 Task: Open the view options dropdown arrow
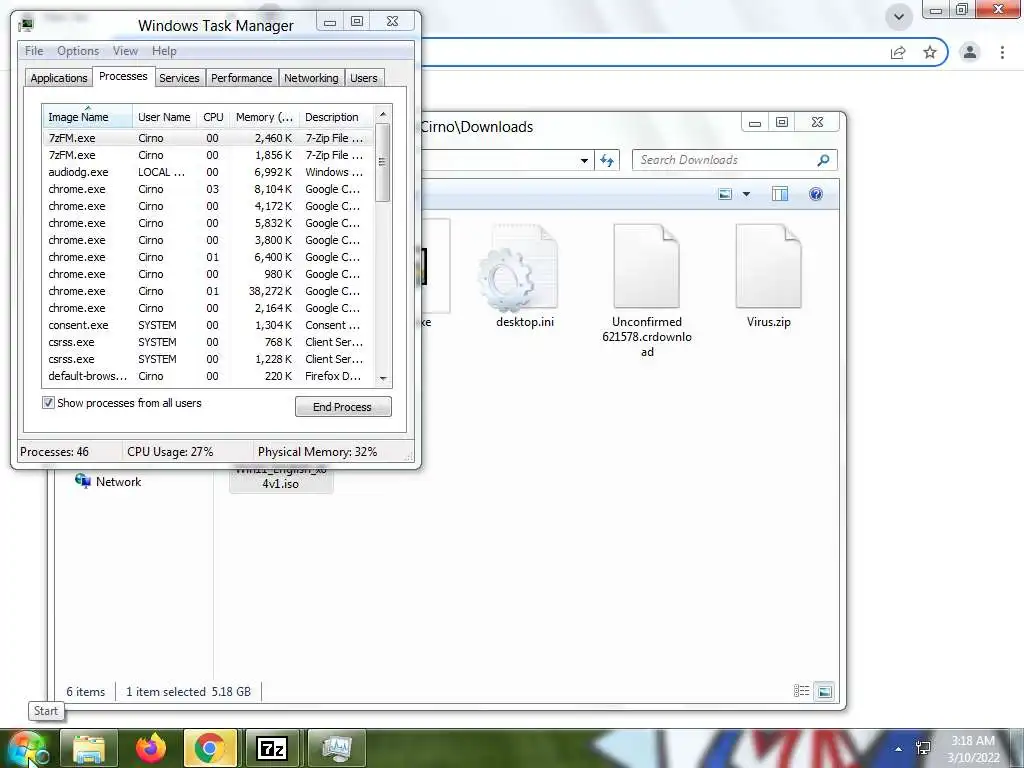click(x=746, y=194)
